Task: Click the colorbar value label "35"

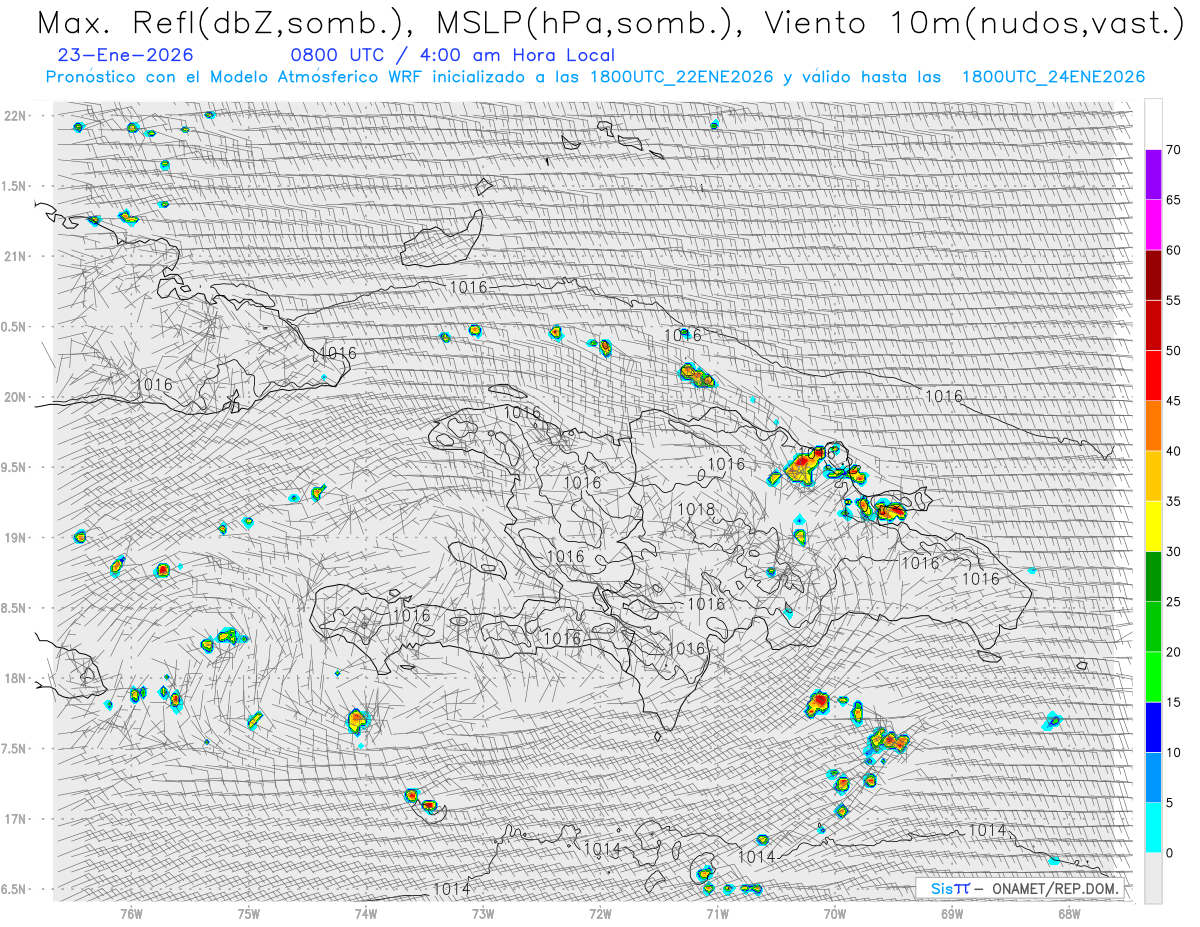Action: (x=1173, y=501)
